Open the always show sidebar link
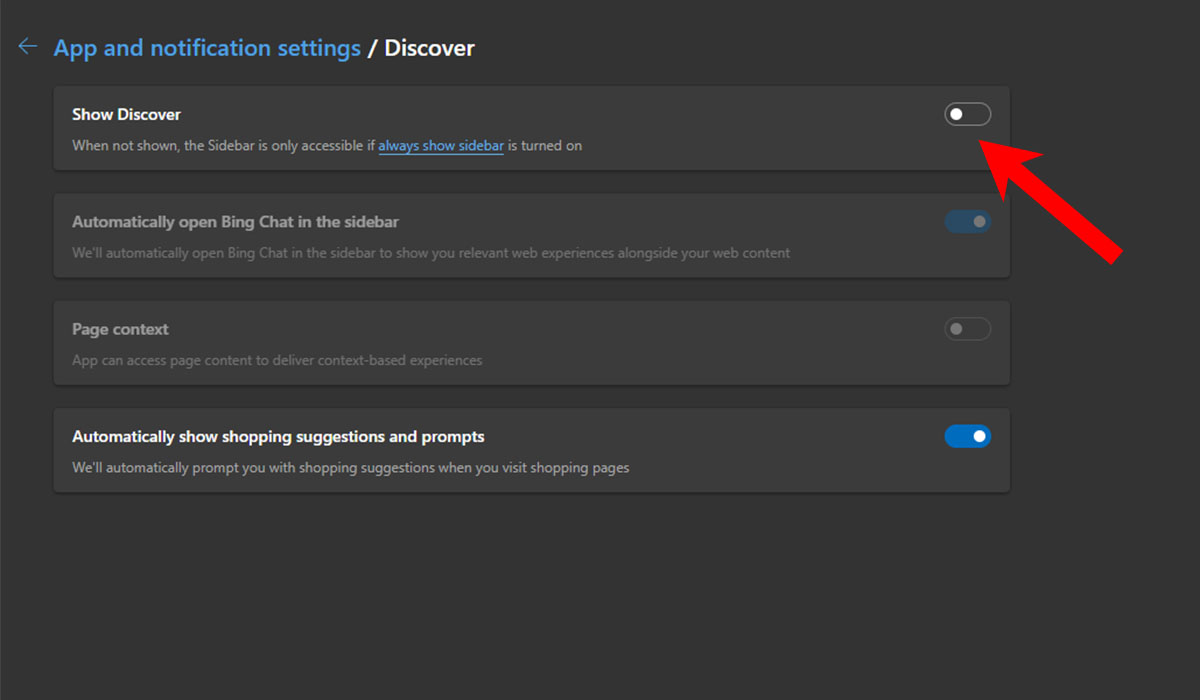This screenshot has width=1200, height=700. [x=441, y=146]
